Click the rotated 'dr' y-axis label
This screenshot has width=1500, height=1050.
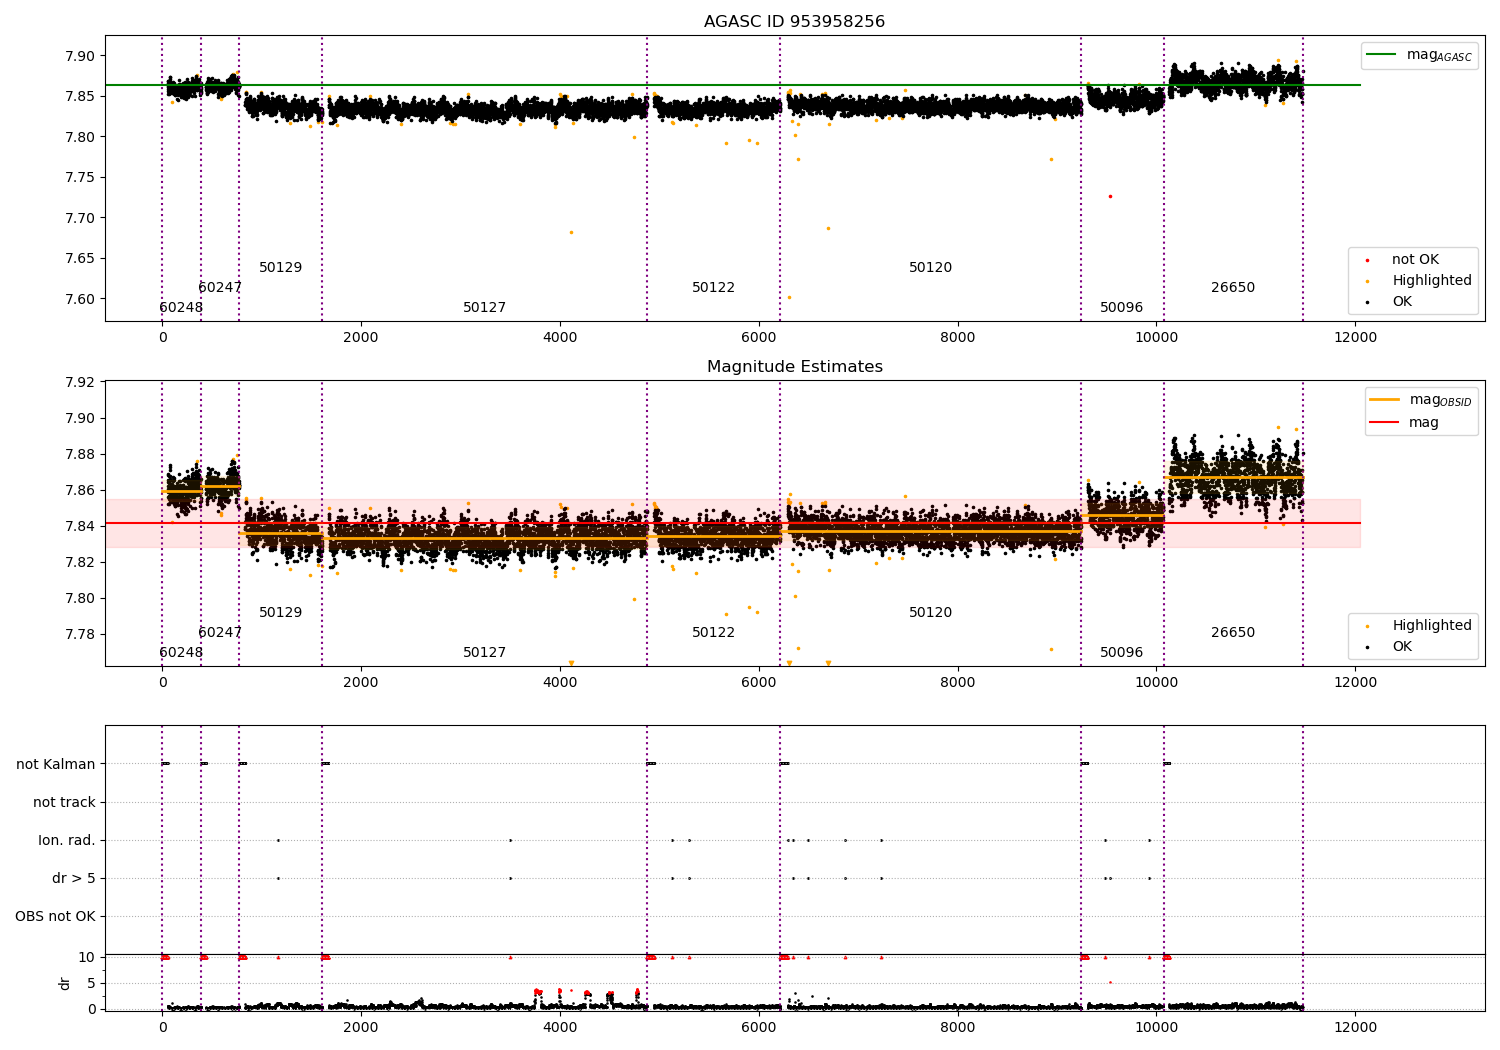(65, 983)
